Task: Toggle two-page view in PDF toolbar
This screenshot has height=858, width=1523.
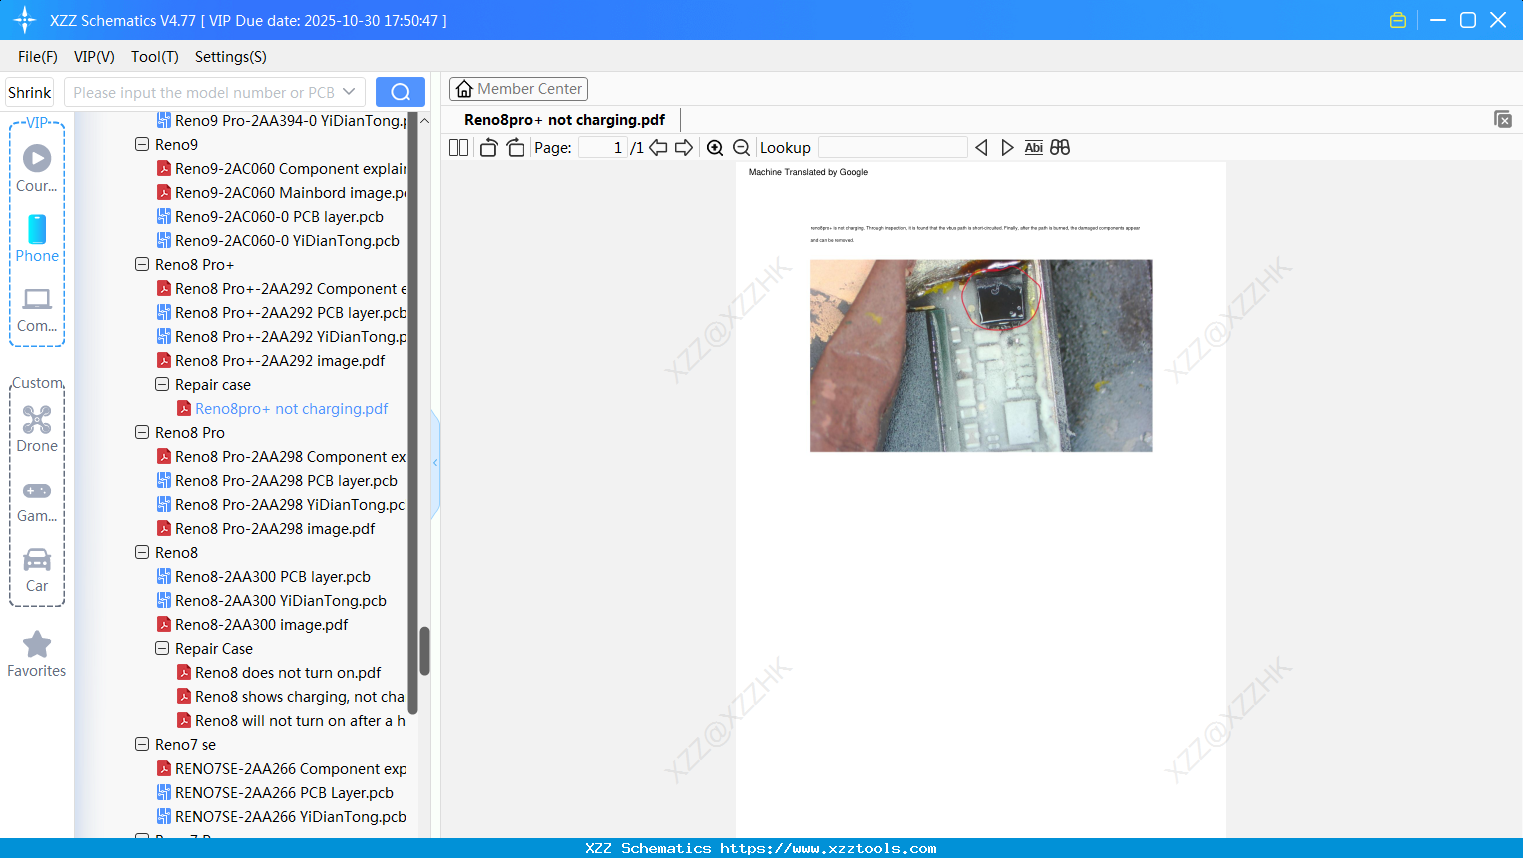Action: coord(459,148)
